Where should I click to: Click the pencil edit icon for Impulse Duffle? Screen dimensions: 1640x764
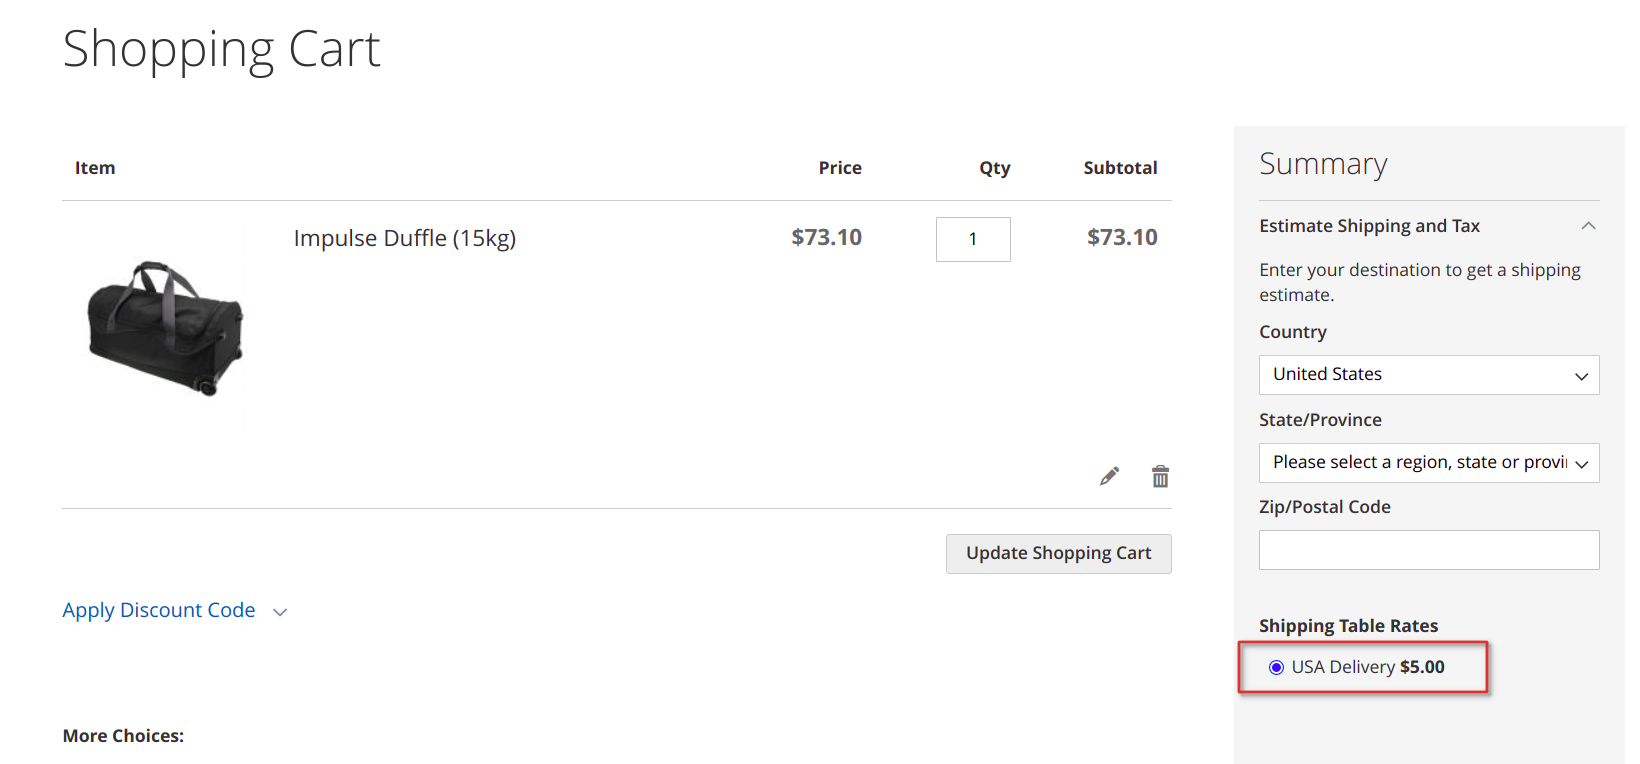[1109, 476]
